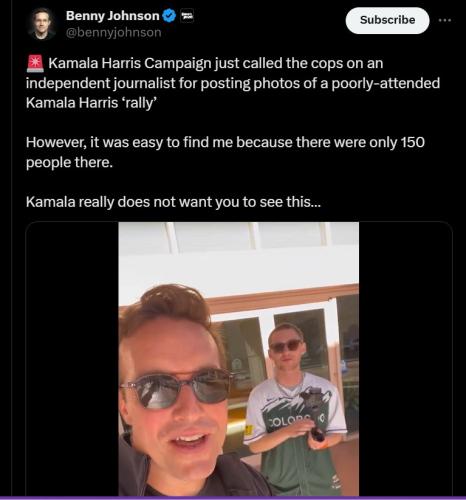Viewport: 466px width, 500px height.
Task: Click the black letterbox area left of the video
Action: click(72, 359)
